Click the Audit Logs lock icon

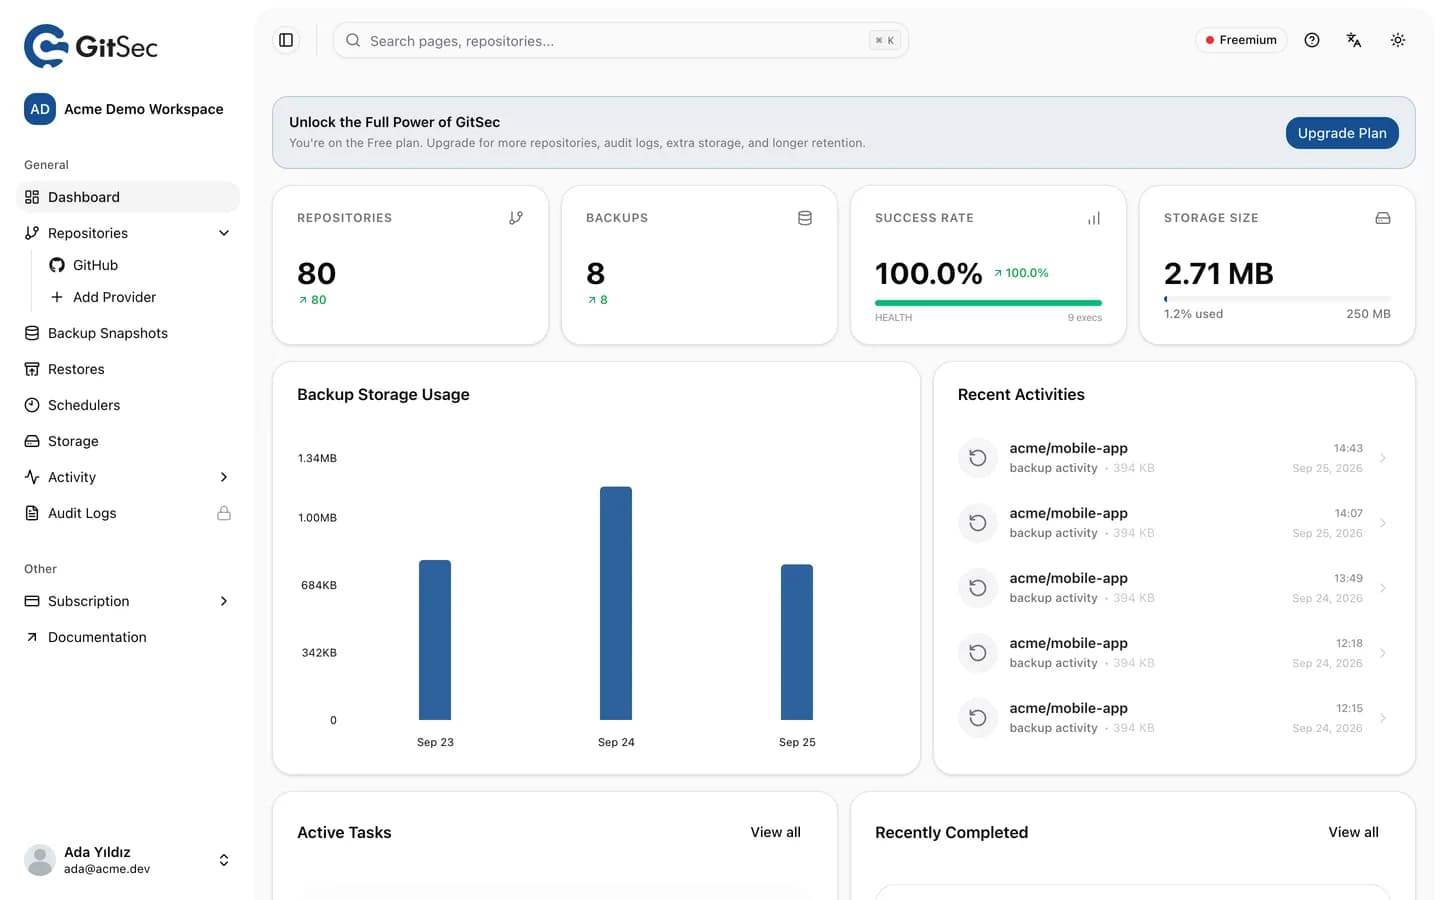pos(224,513)
